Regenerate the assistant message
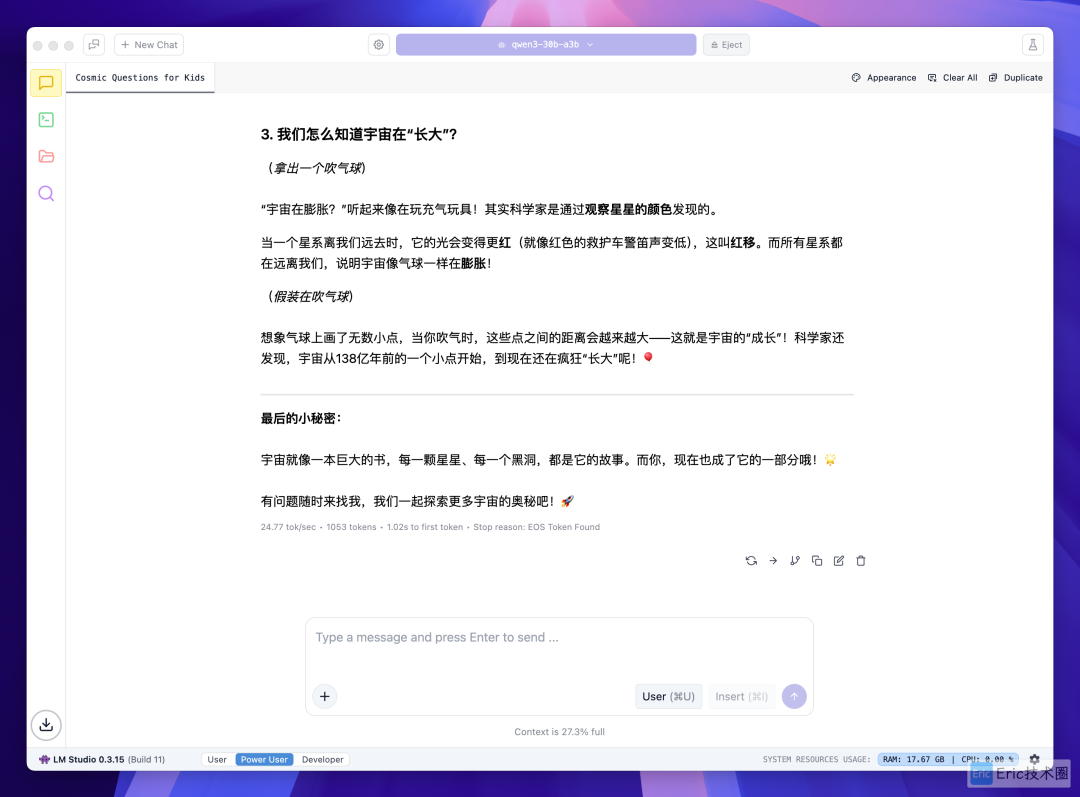This screenshot has height=797, width=1080. point(751,561)
